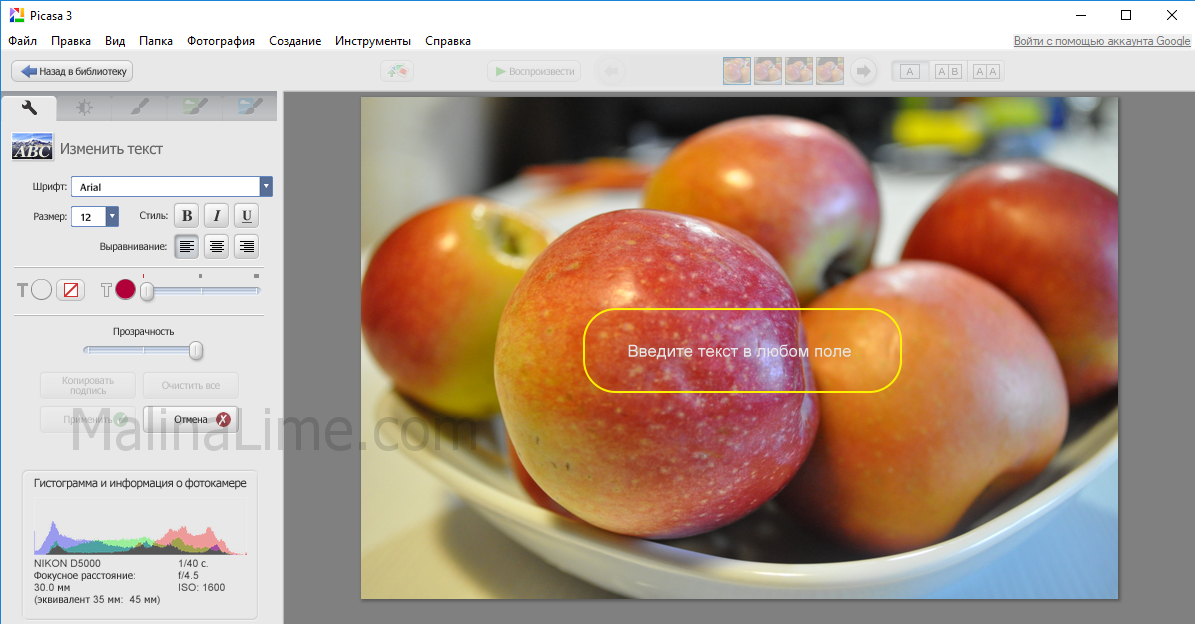
Task: Open the Инструменты menu
Action: pyautogui.click(x=372, y=41)
